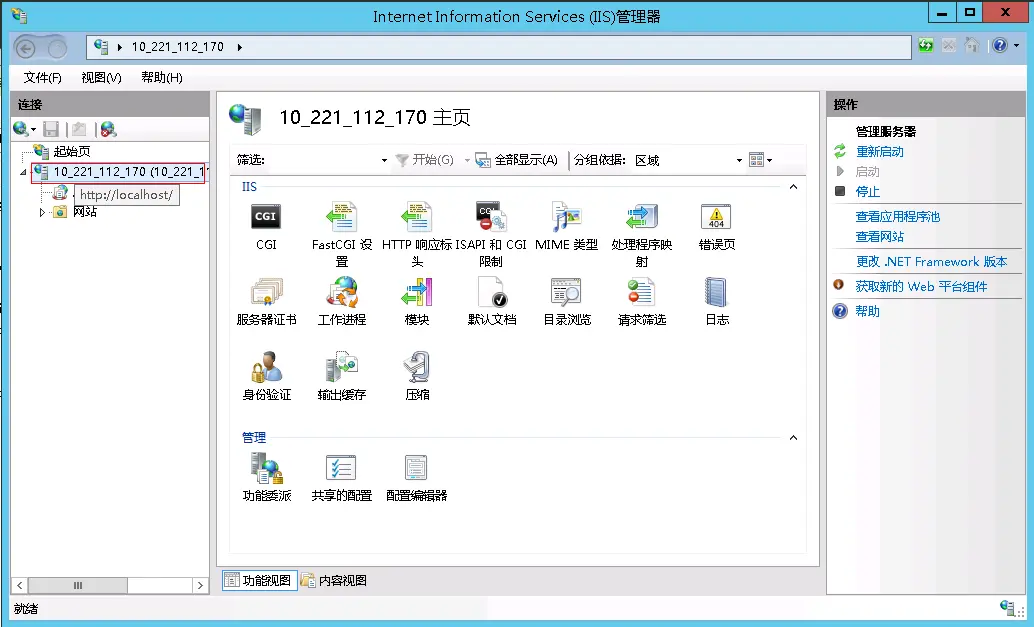Screen dimensions: 1034x627
Task: Click the address breadcrumb 10_221_112_170
Action: point(178,47)
